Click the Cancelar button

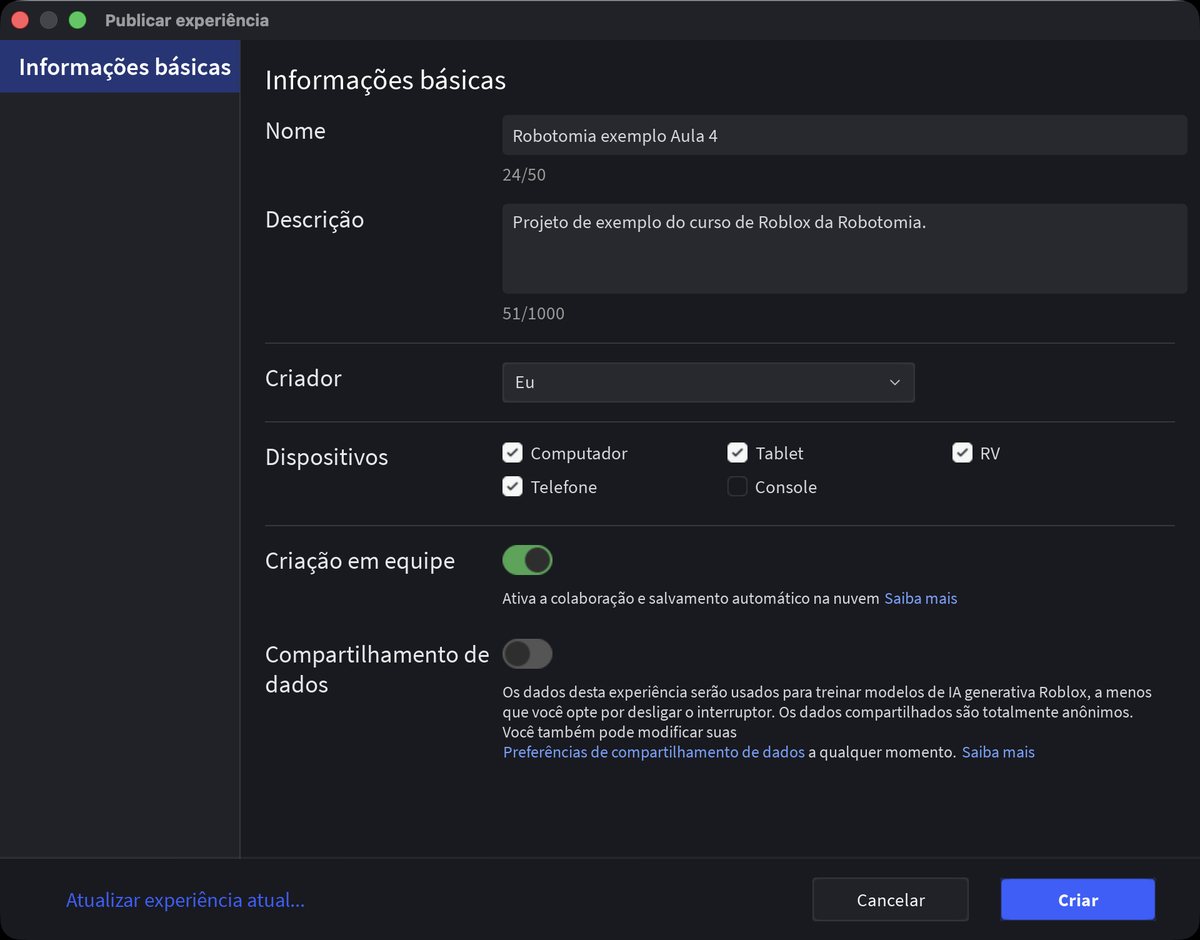(x=890, y=900)
